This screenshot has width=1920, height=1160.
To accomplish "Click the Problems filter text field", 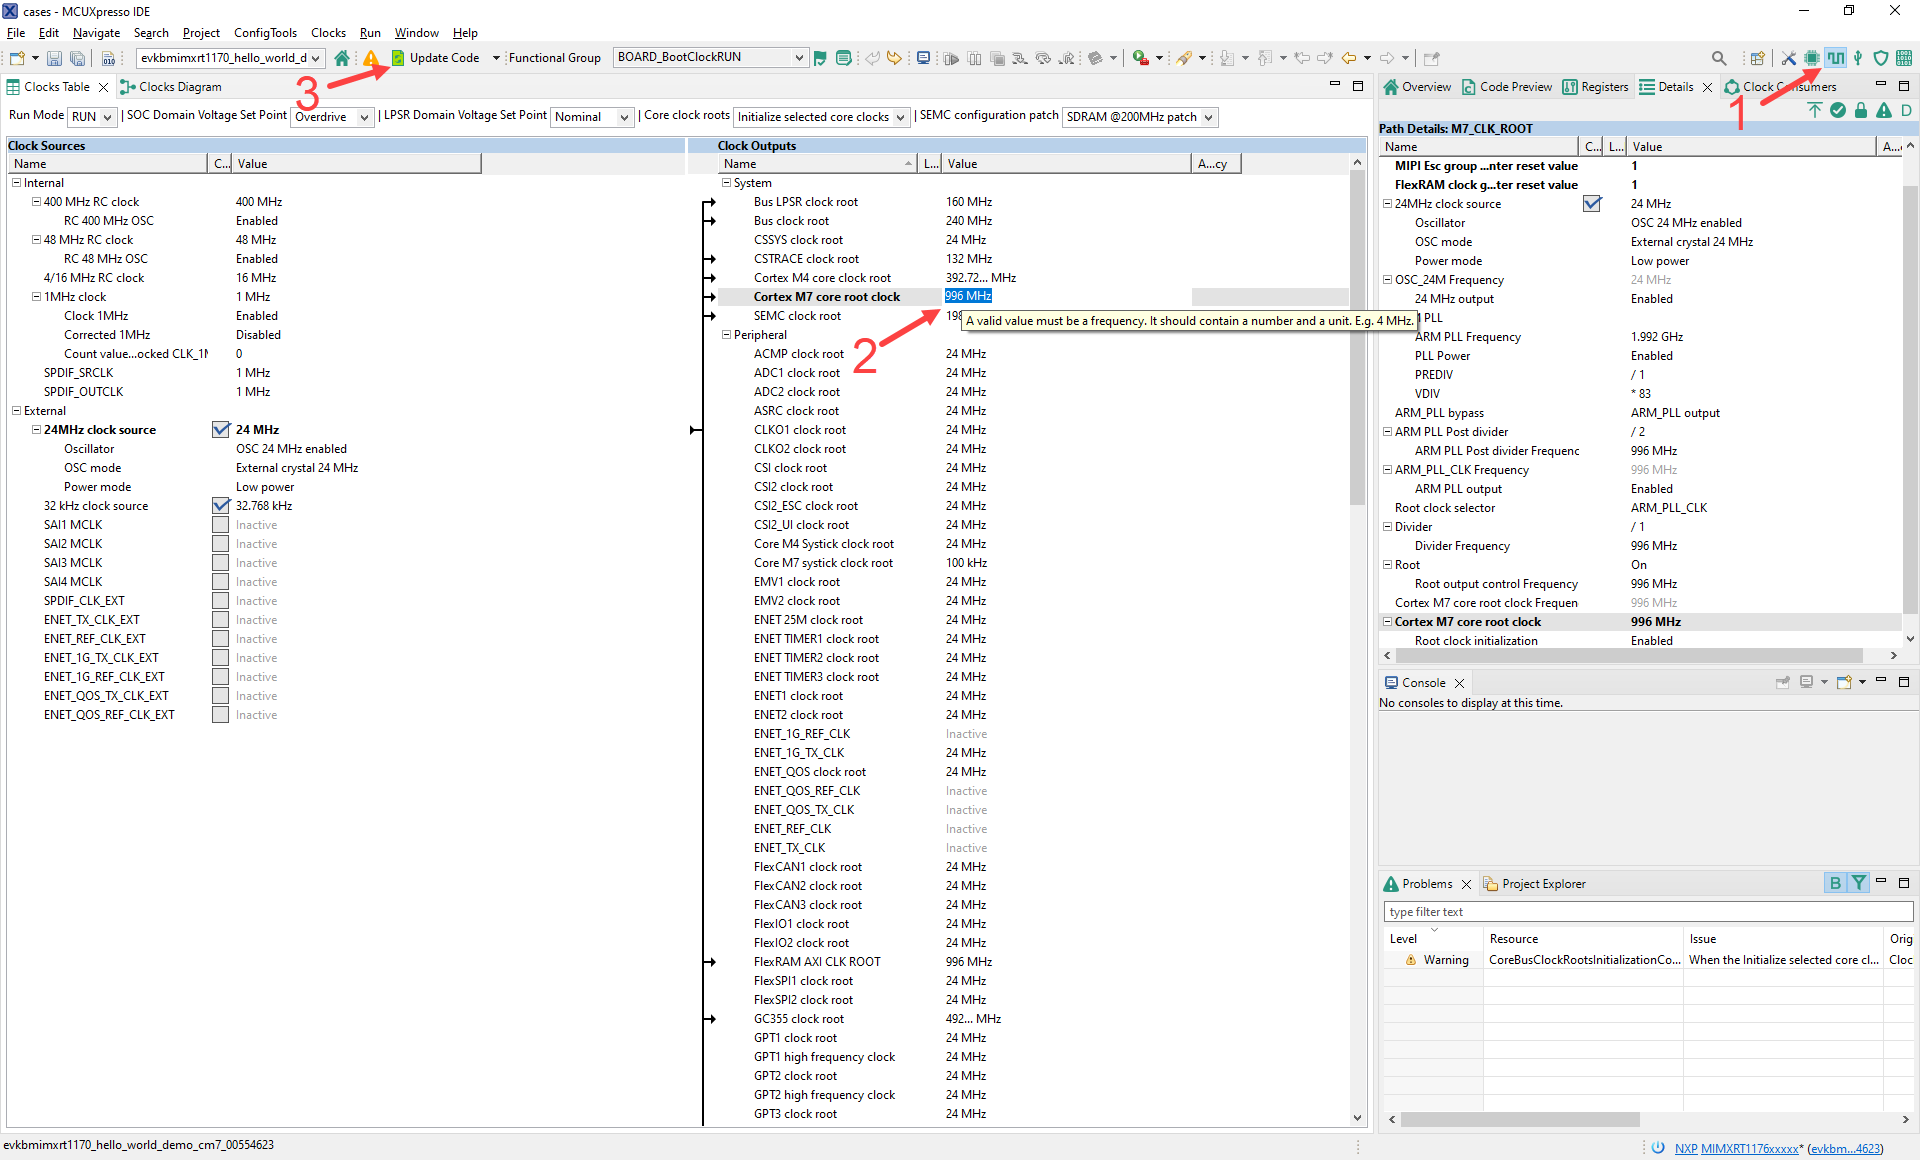I will click(x=1647, y=912).
